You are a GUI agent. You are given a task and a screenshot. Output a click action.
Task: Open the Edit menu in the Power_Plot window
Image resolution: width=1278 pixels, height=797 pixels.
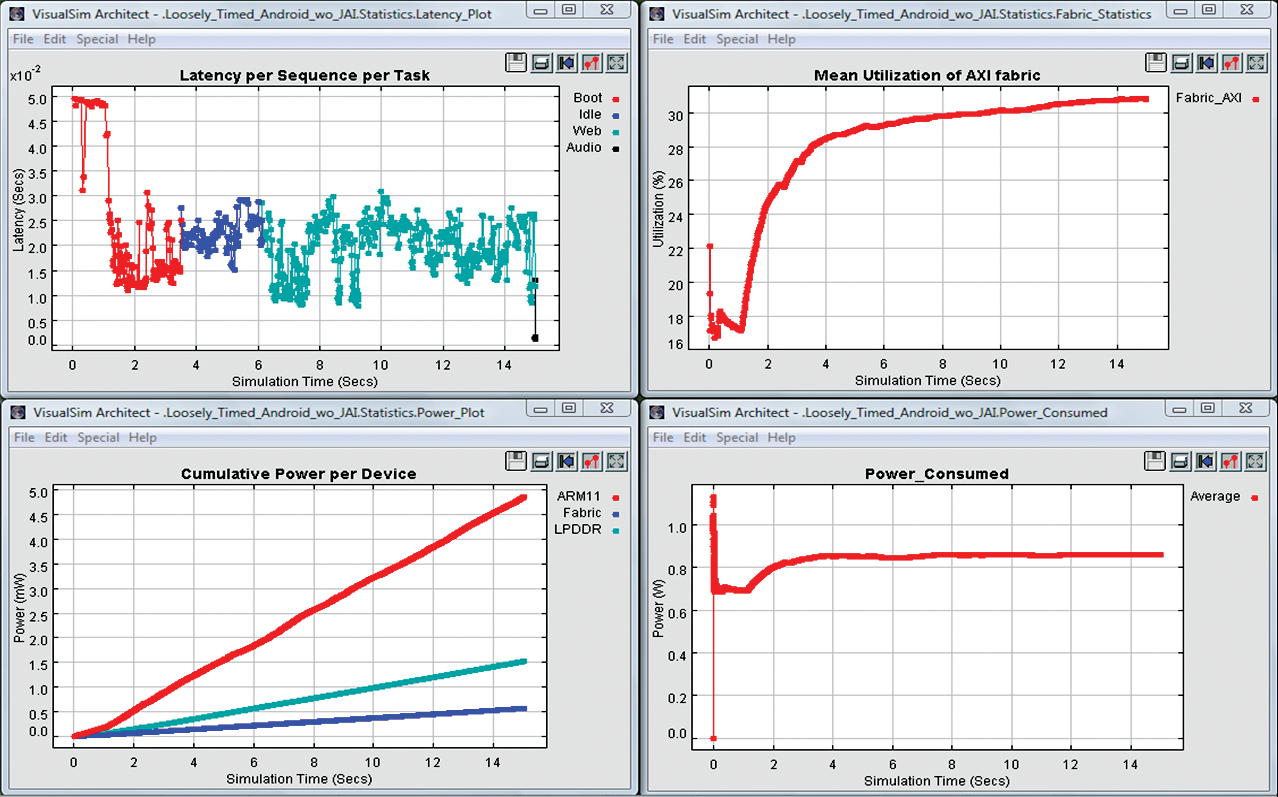[x=56, y=437]
